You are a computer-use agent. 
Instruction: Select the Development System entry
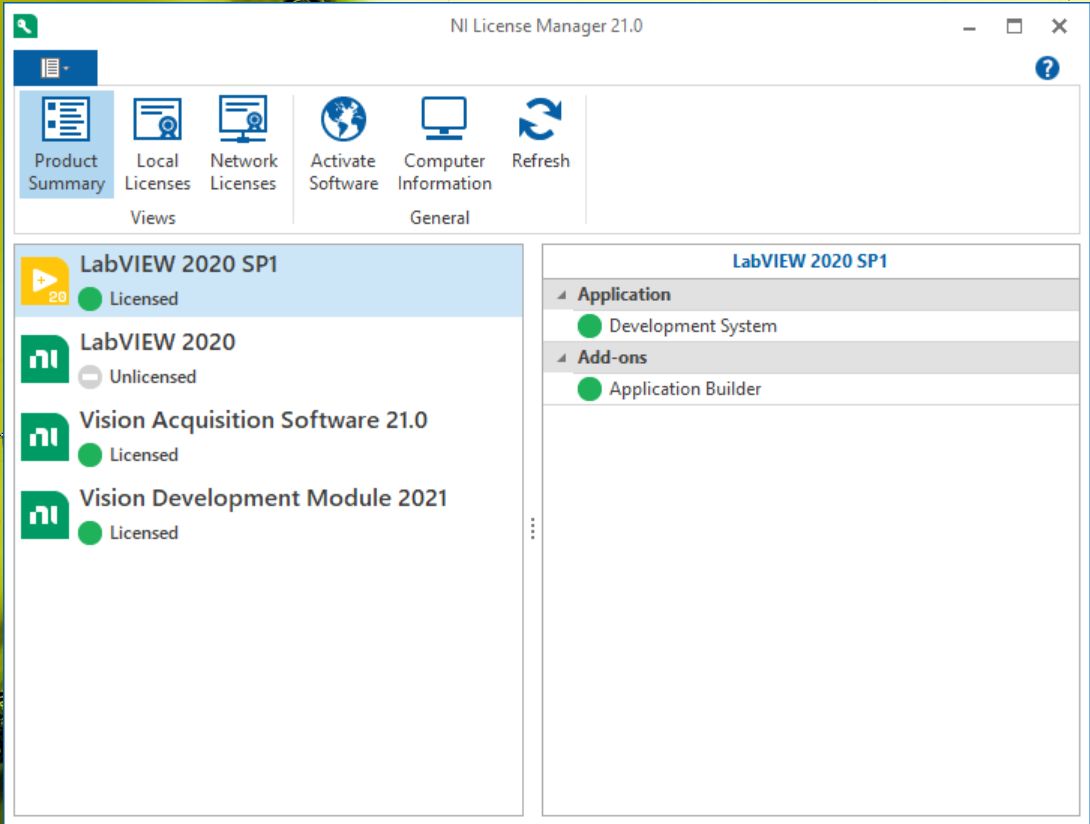(811, 325)
